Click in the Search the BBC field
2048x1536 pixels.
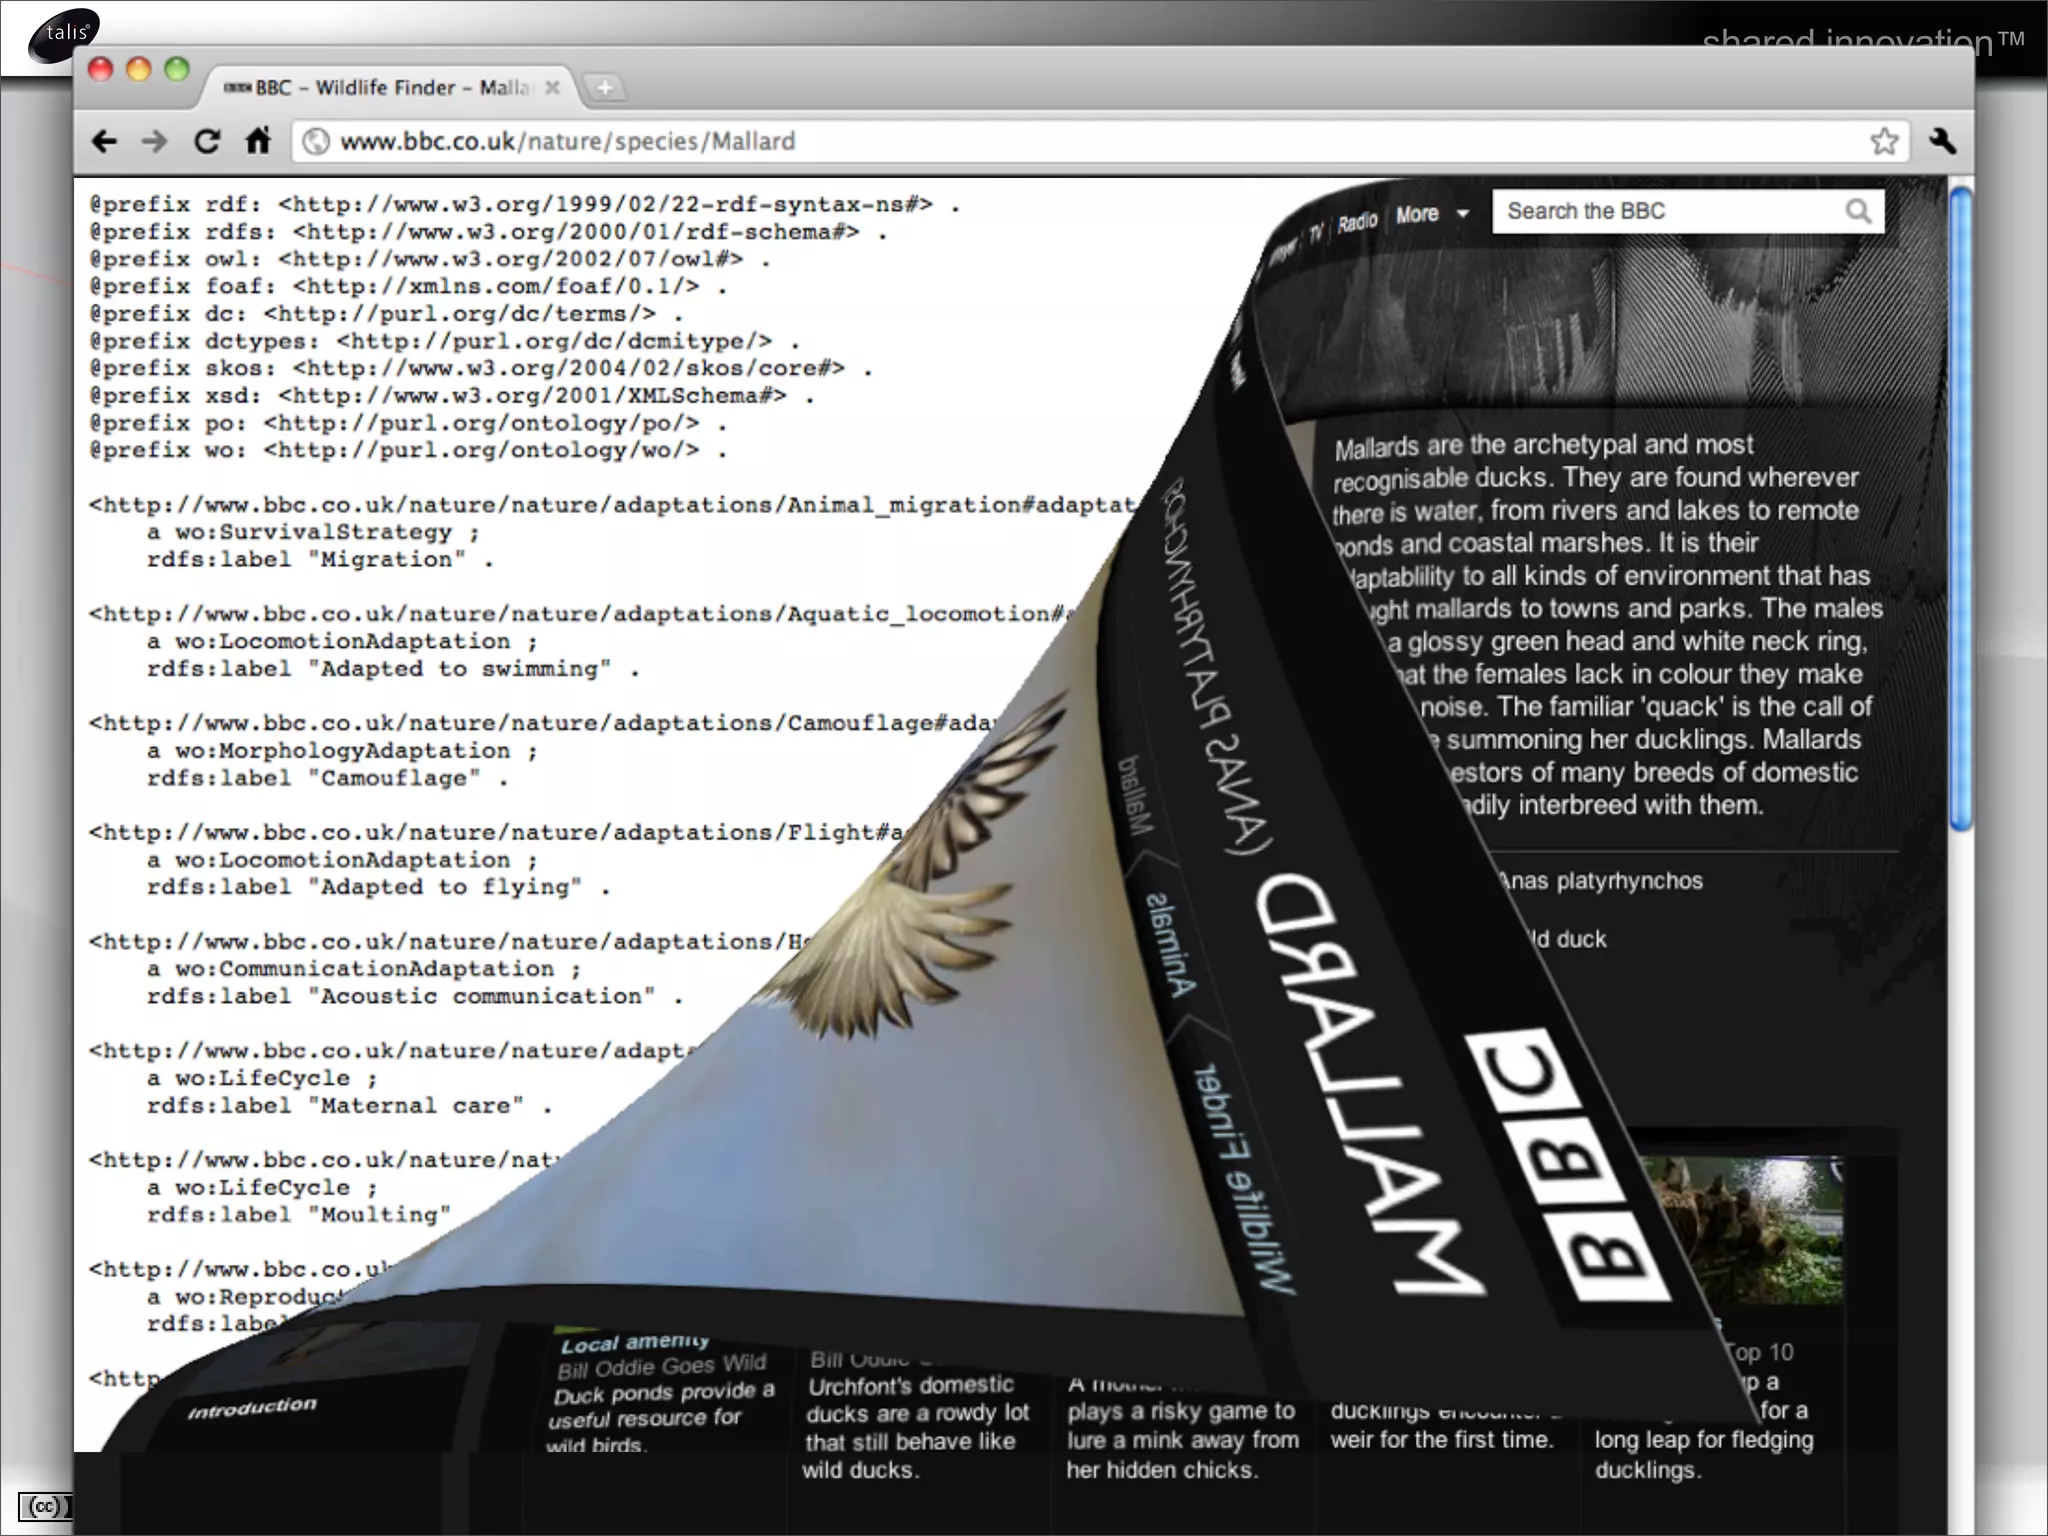[1660, 211]
